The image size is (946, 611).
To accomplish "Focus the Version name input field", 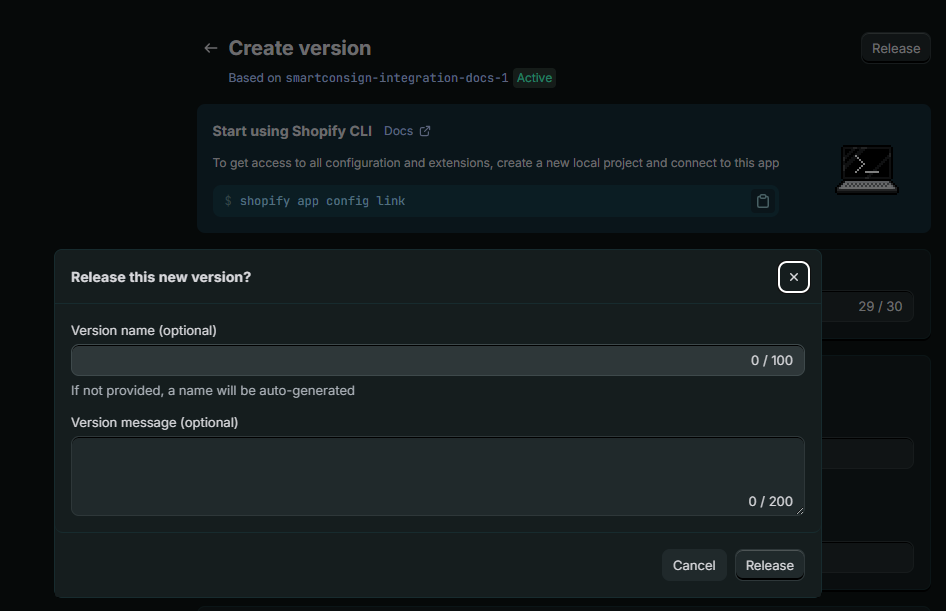I will (x=437, y=360).
